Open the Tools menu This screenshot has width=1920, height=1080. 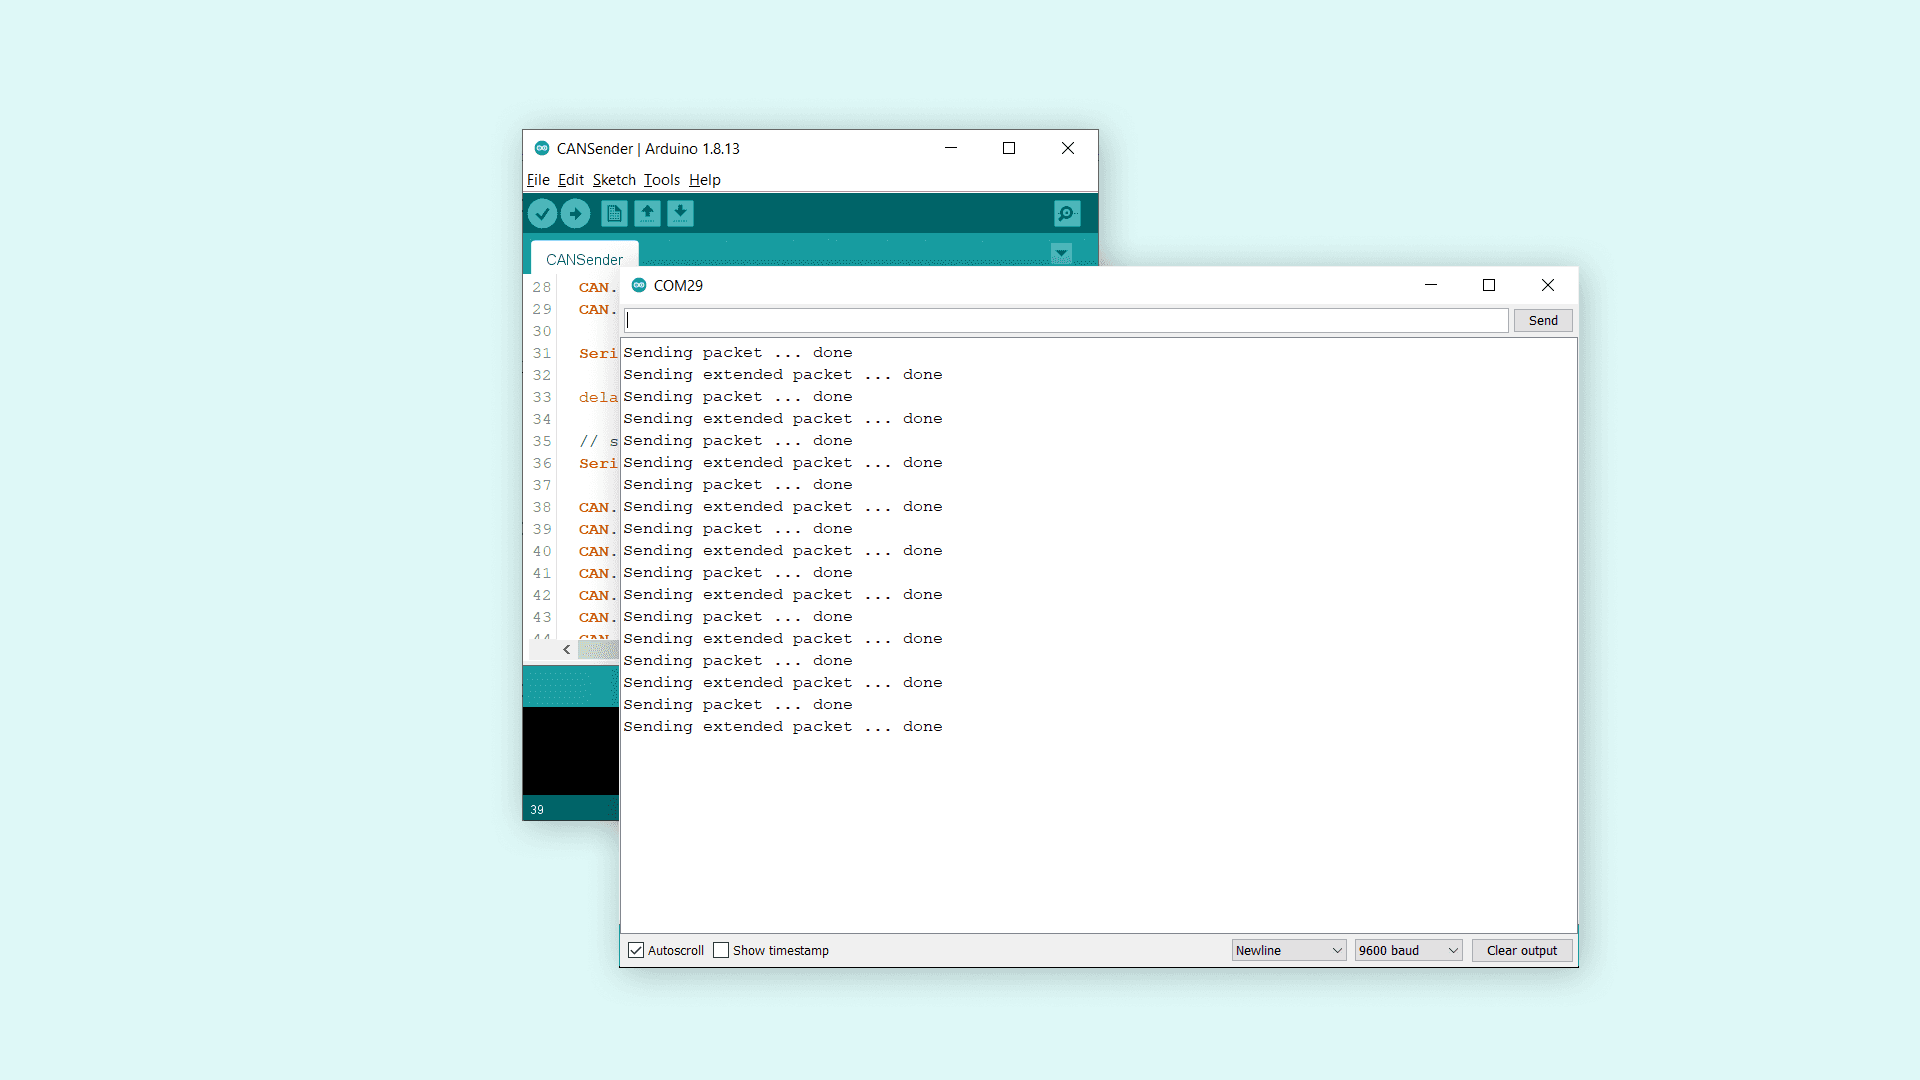[661, 180]
